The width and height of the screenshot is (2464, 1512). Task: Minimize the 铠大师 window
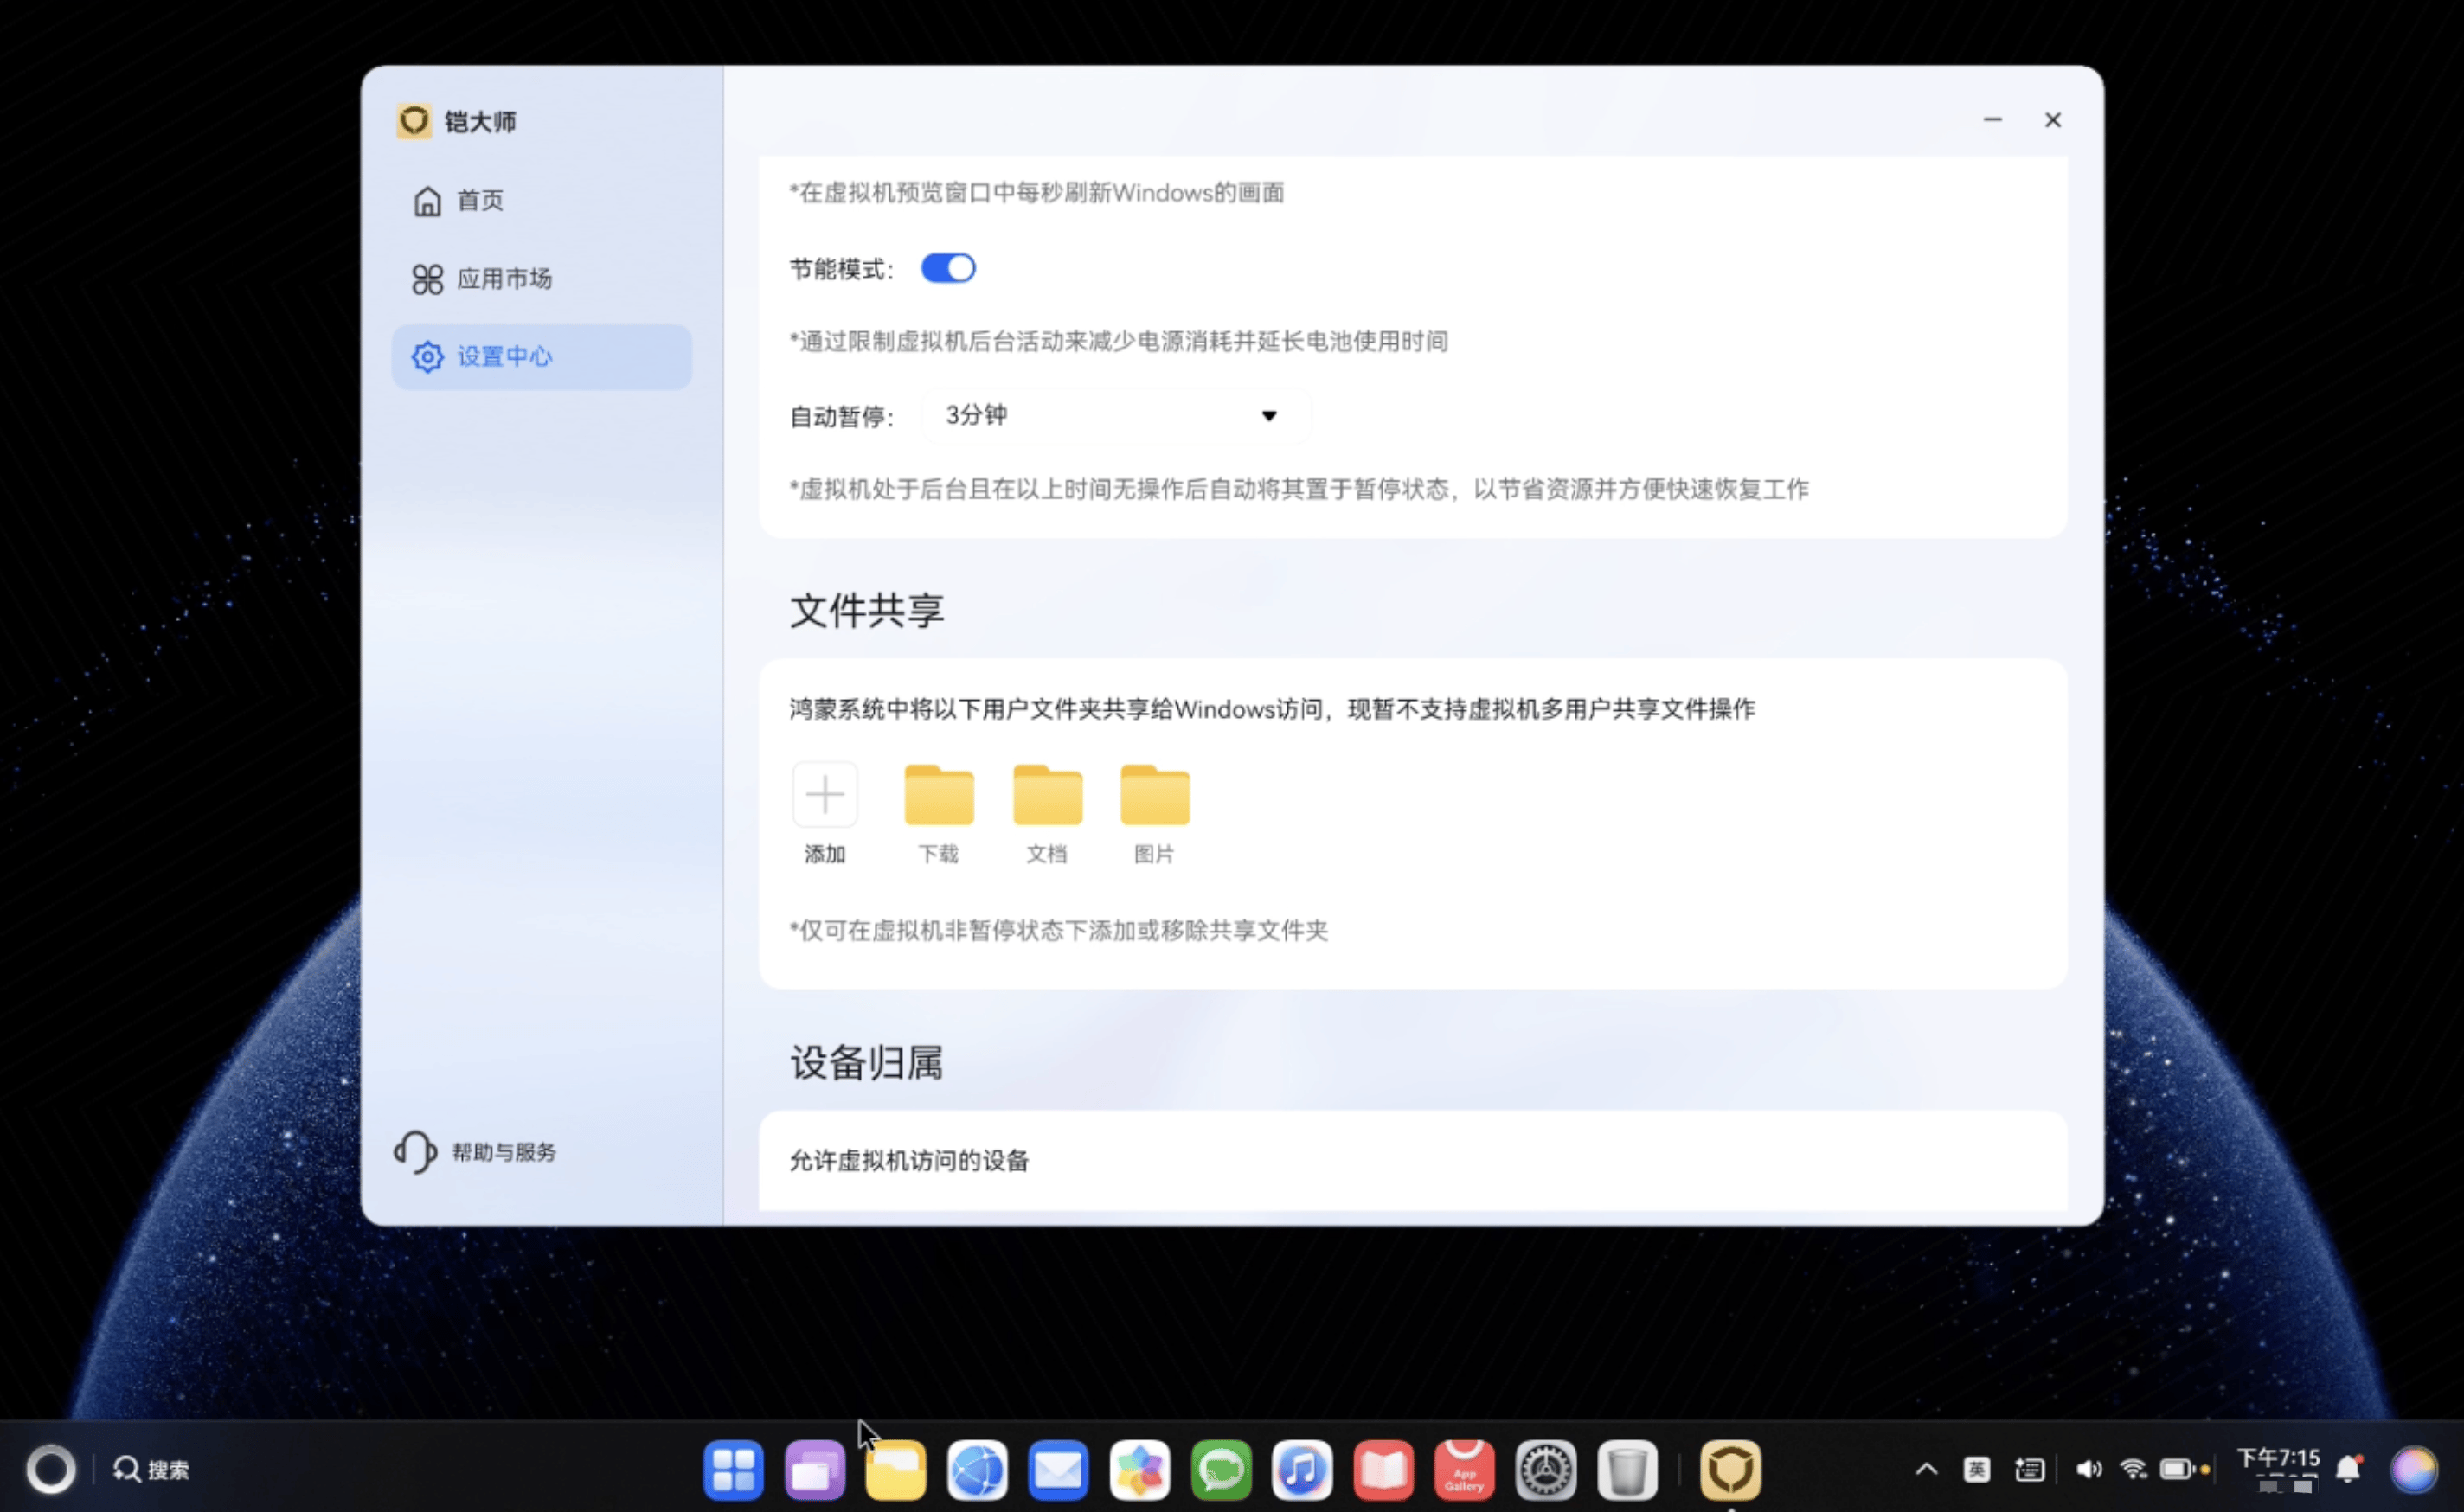1992,120
